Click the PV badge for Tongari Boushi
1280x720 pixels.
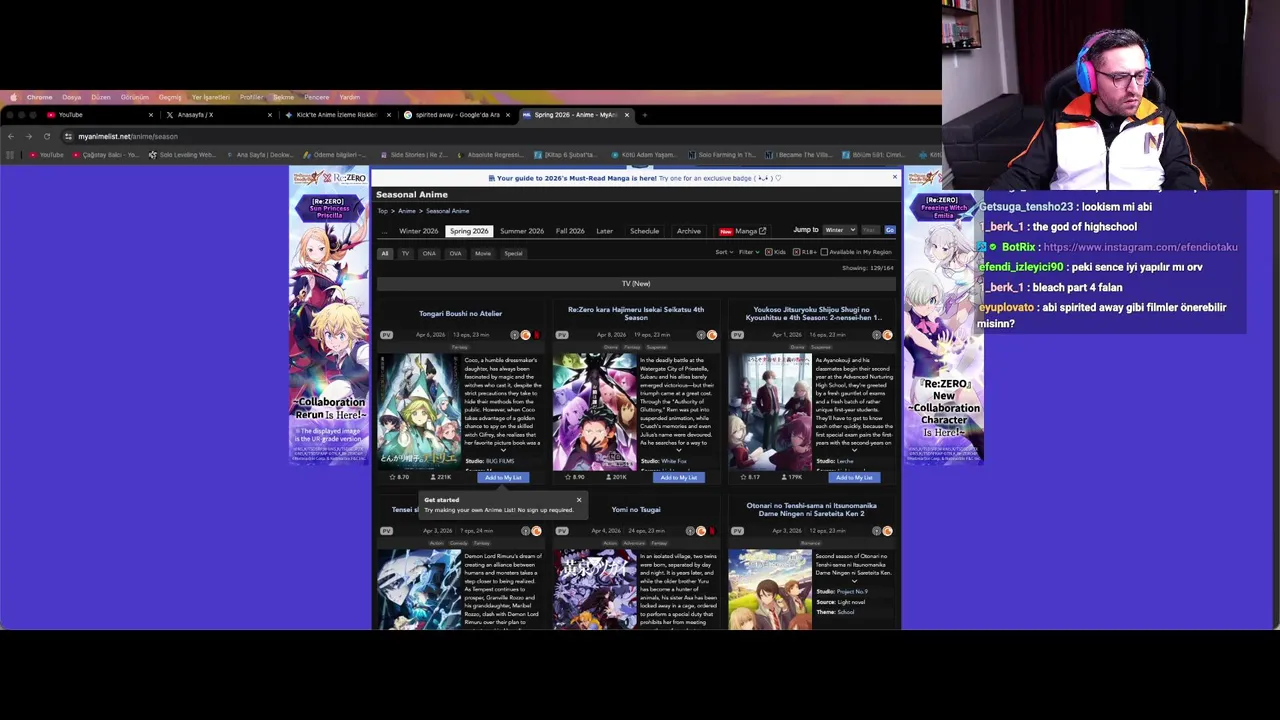(386, 335)
